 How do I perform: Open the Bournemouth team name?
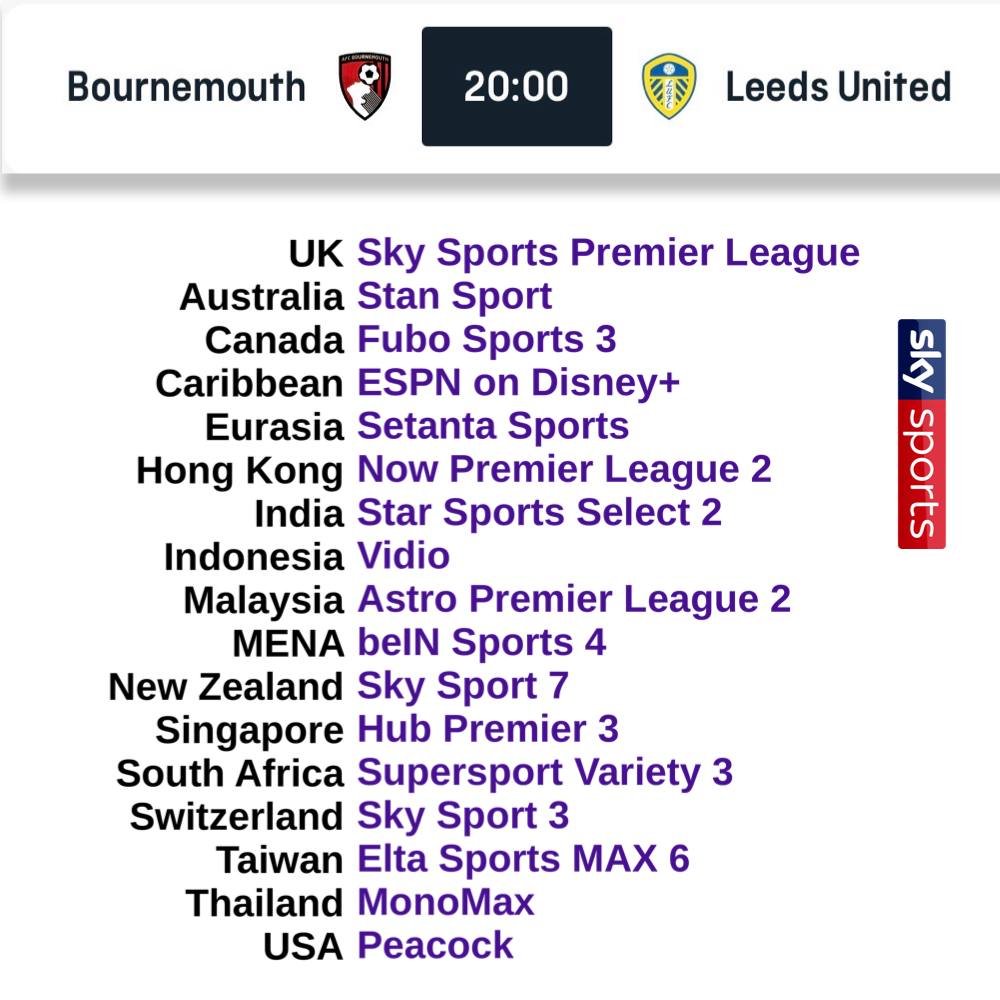coord(186,87)
